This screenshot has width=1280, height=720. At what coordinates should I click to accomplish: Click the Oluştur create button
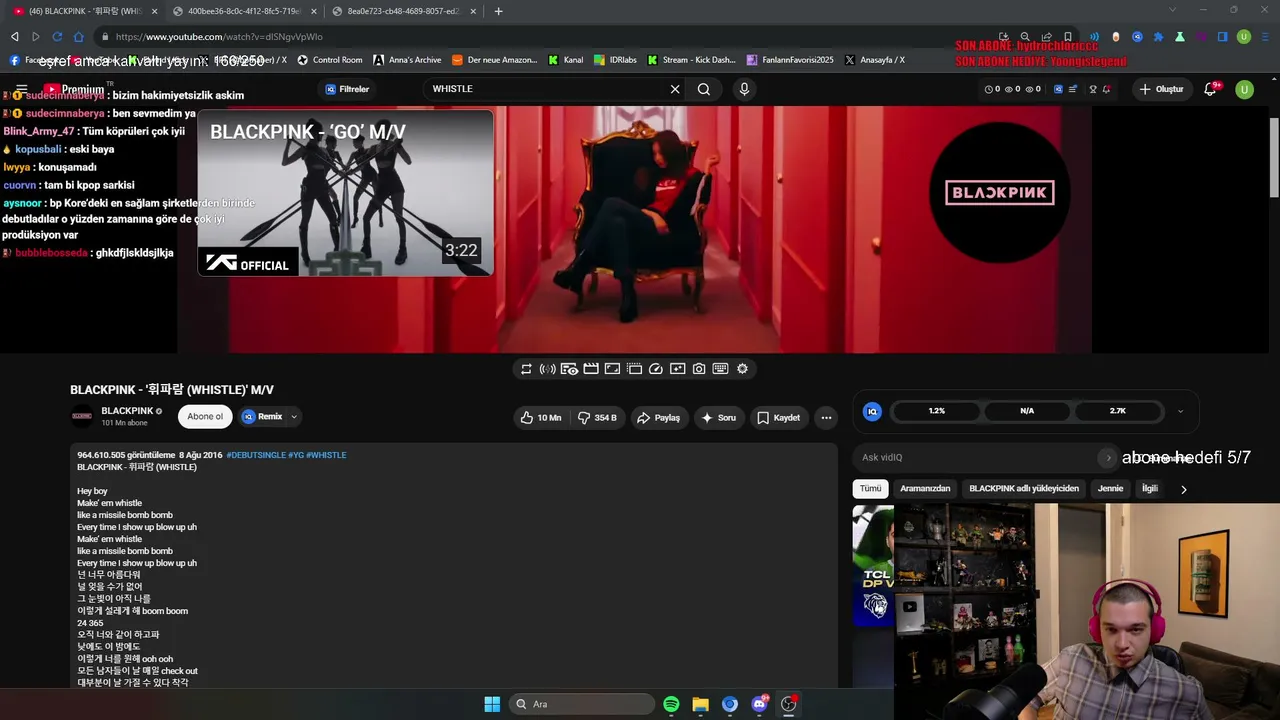(x=1161, y=89)
